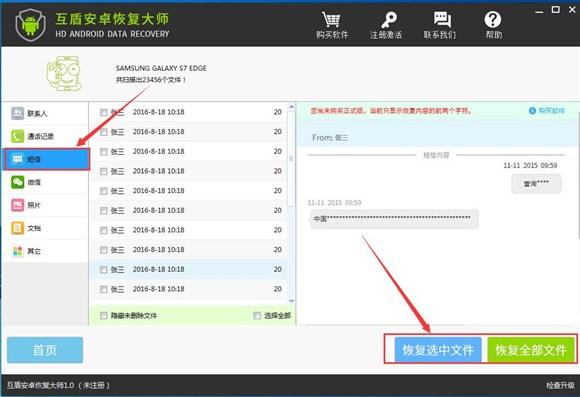Select 联系人 contacts in the sidebar
This screenshot has width=580, height=397.
click(x=45, y=113)
